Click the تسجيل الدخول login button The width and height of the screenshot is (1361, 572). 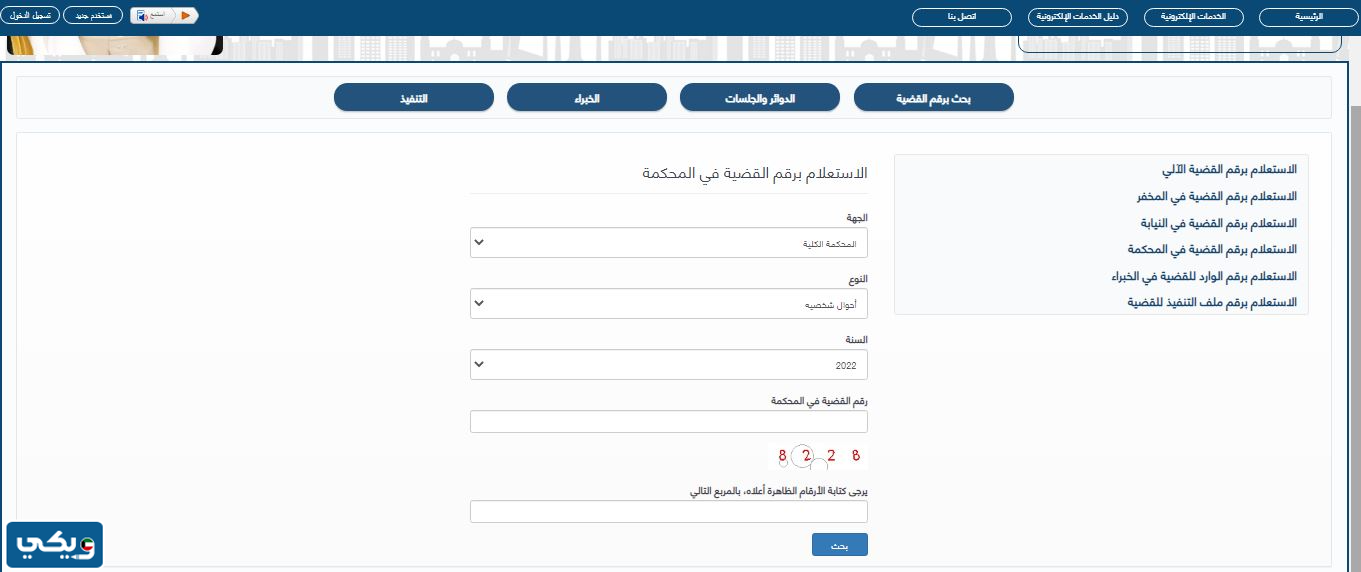point(34,16)
